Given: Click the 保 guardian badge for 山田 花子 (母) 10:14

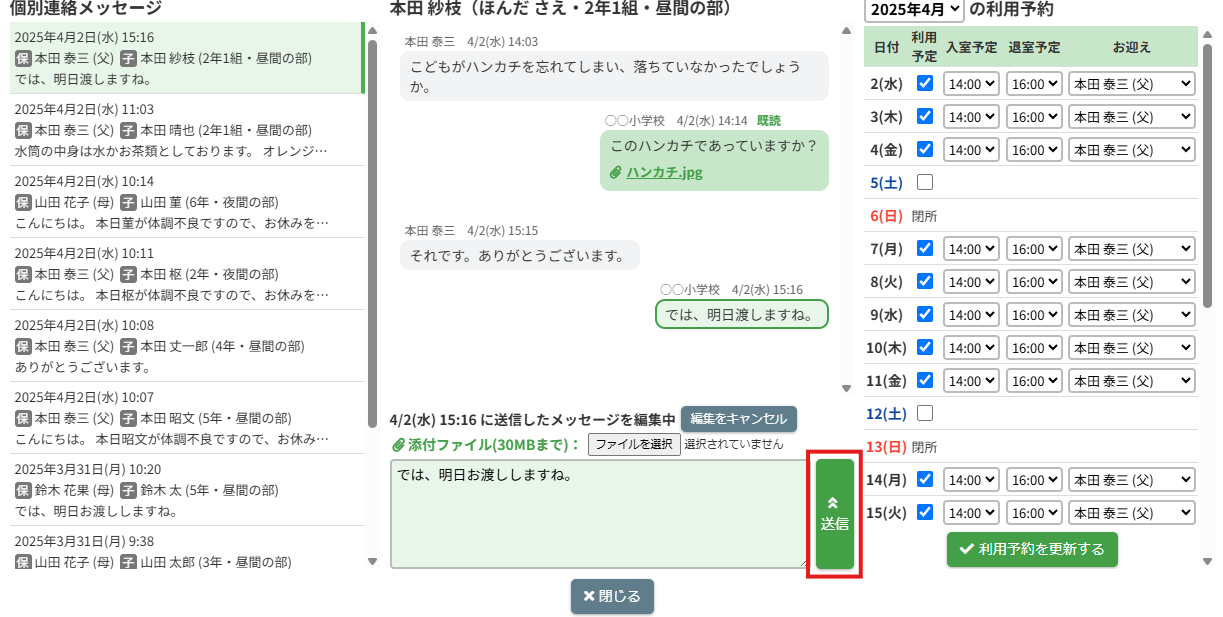Looking at the screenshot, I should (x=23, y=202).
